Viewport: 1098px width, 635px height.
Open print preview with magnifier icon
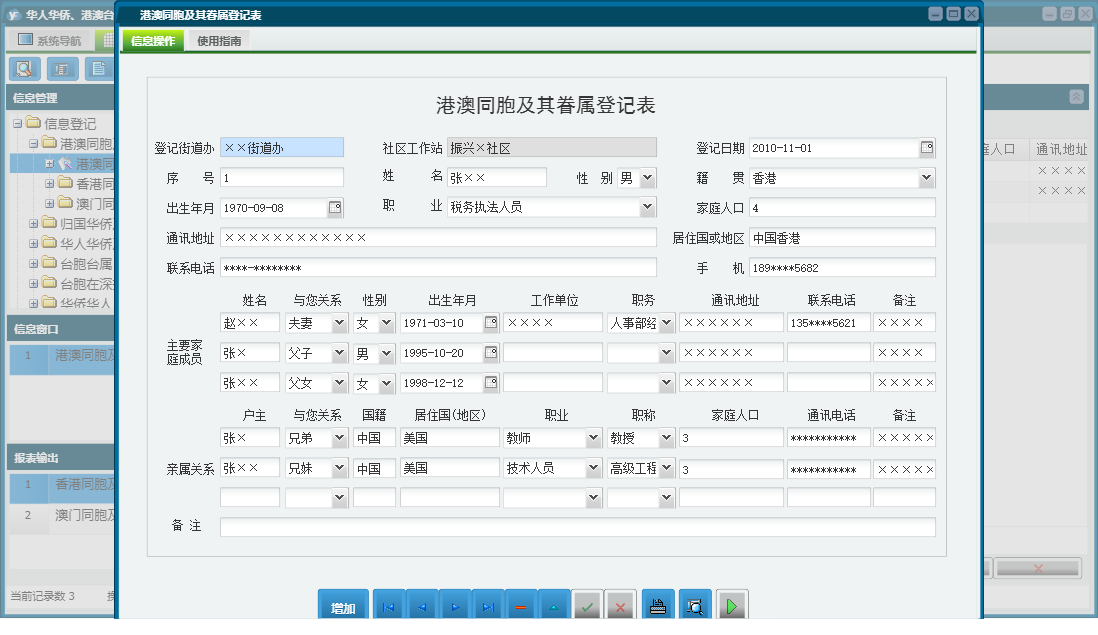coord(695,607)
